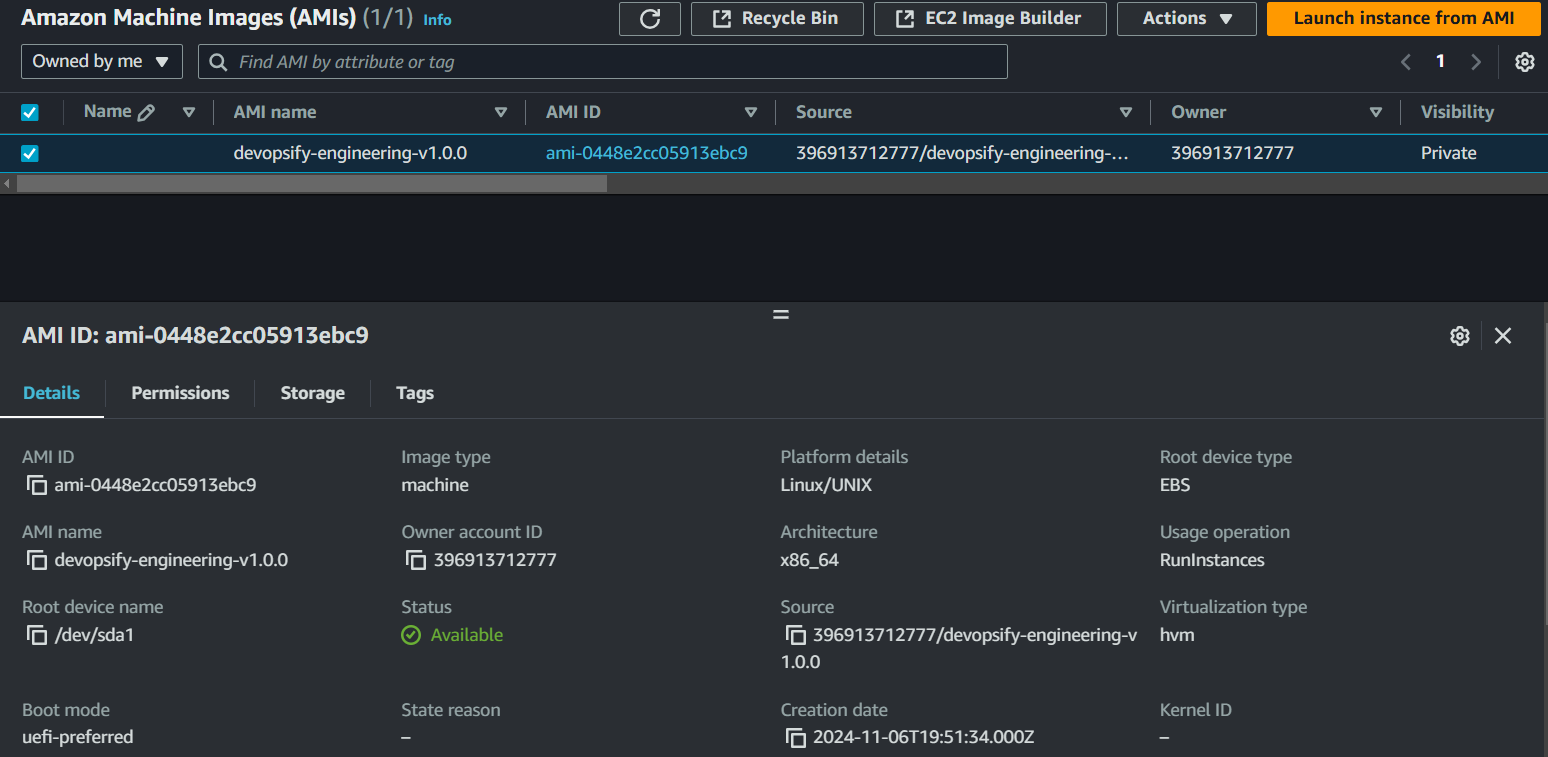
Task: Click the Visibility column header
Action: point(1457,112)
